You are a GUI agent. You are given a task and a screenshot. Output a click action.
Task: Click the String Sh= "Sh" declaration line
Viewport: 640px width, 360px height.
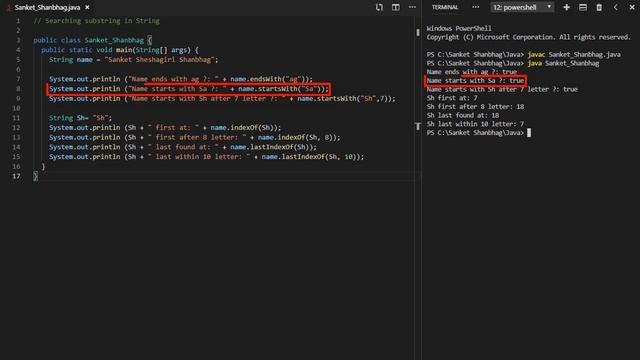click(x=80, y=118)
